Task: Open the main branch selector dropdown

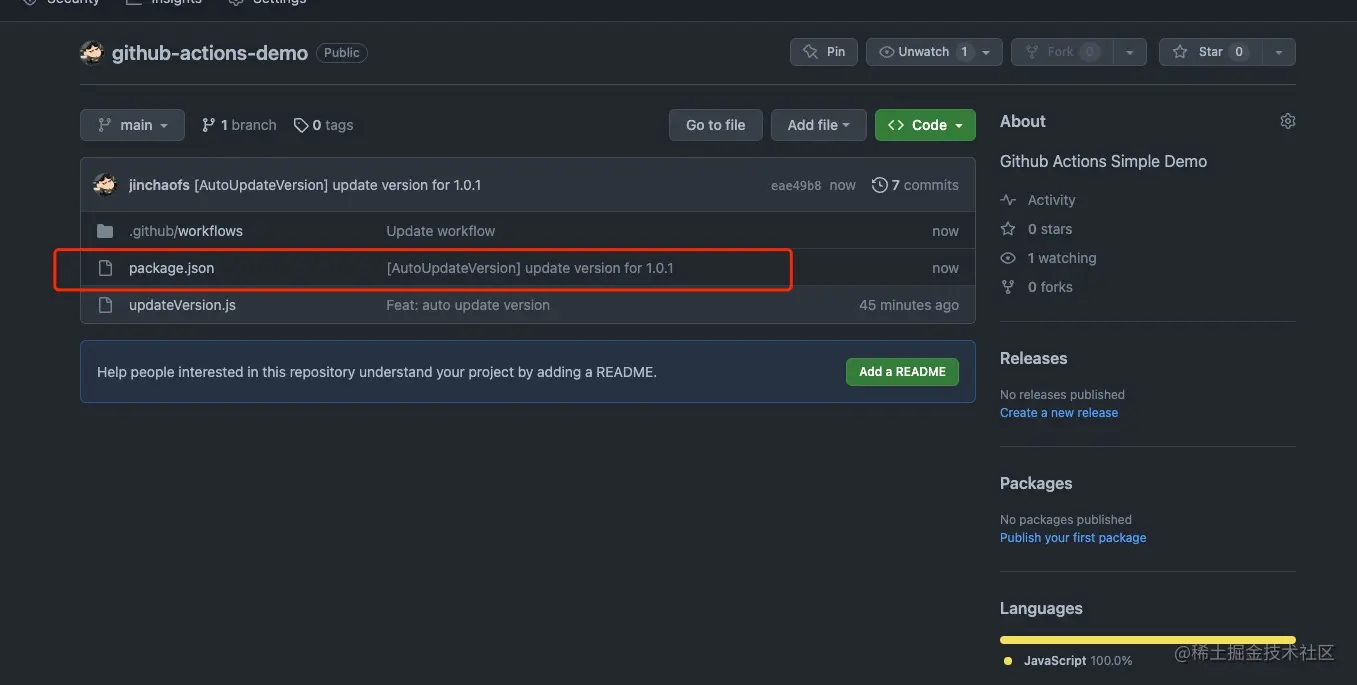Action: pos(132,125)
